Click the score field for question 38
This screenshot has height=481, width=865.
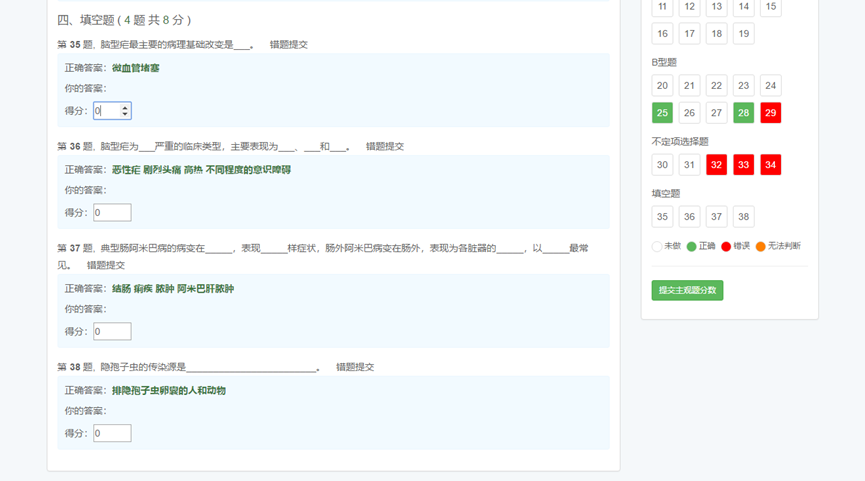point(112,434)
